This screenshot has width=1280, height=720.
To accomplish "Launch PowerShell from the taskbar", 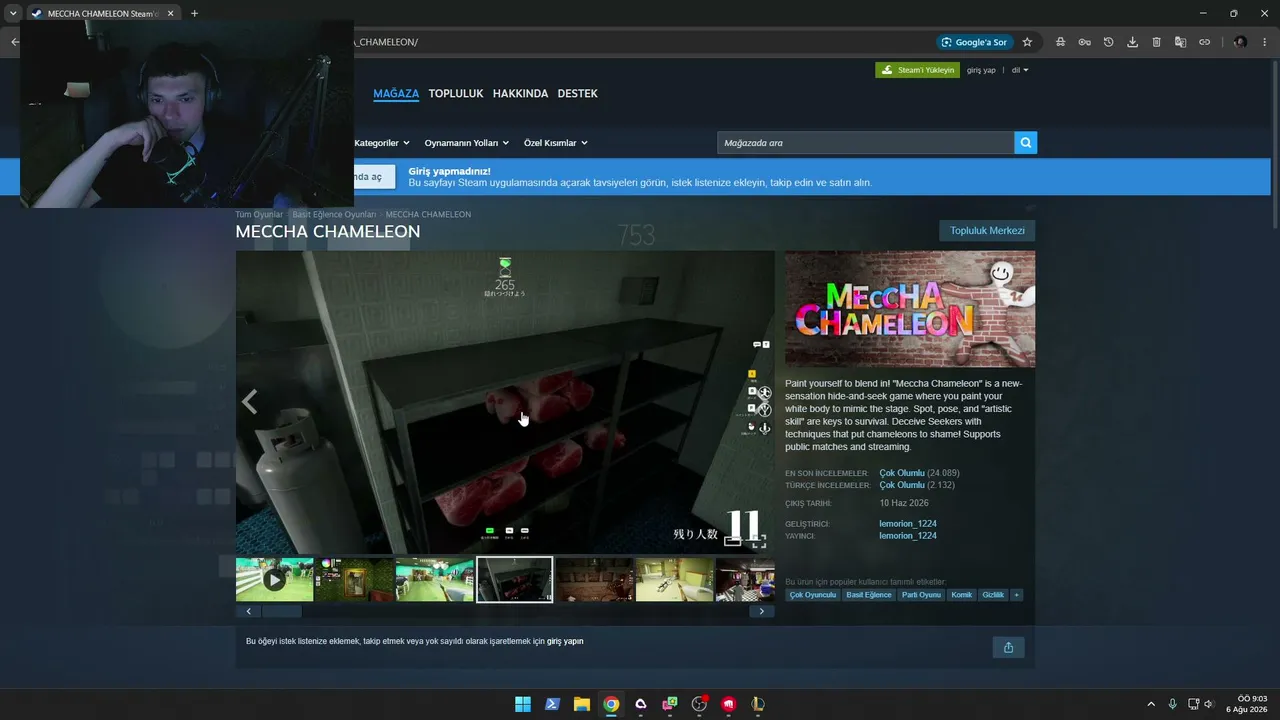I will click(x=552, y=704).
